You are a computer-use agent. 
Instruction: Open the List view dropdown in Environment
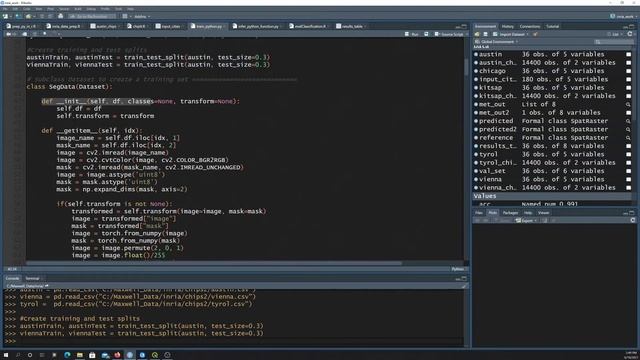(x=614, y=34)
